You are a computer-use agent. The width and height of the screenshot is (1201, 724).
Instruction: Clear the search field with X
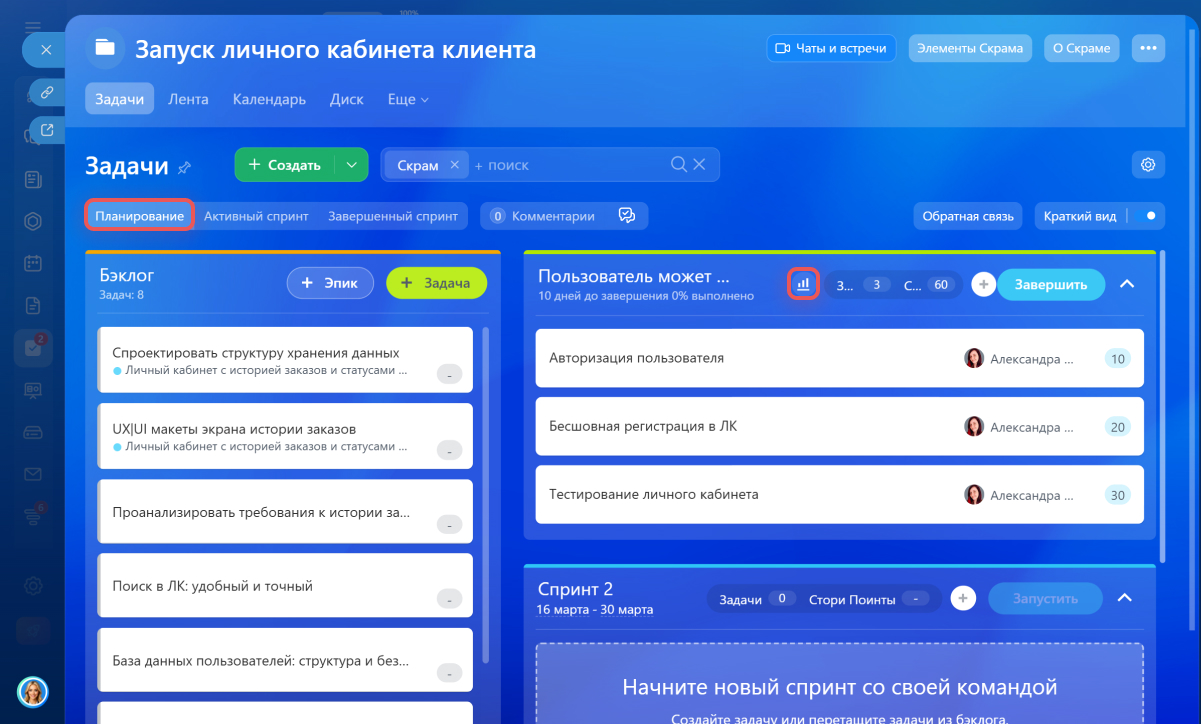[x=700, y=165]
